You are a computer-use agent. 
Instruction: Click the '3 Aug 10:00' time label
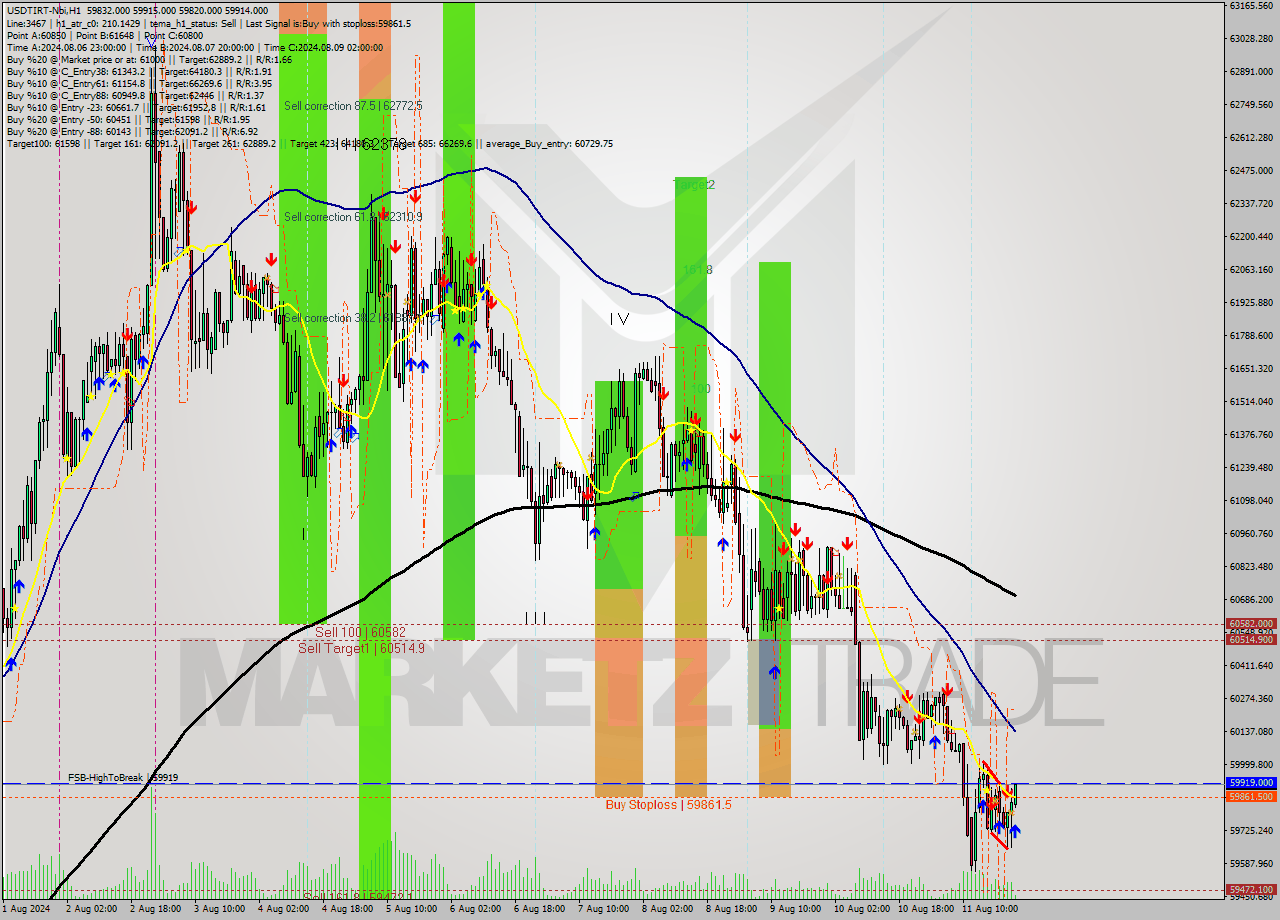[x=217, y=908]
